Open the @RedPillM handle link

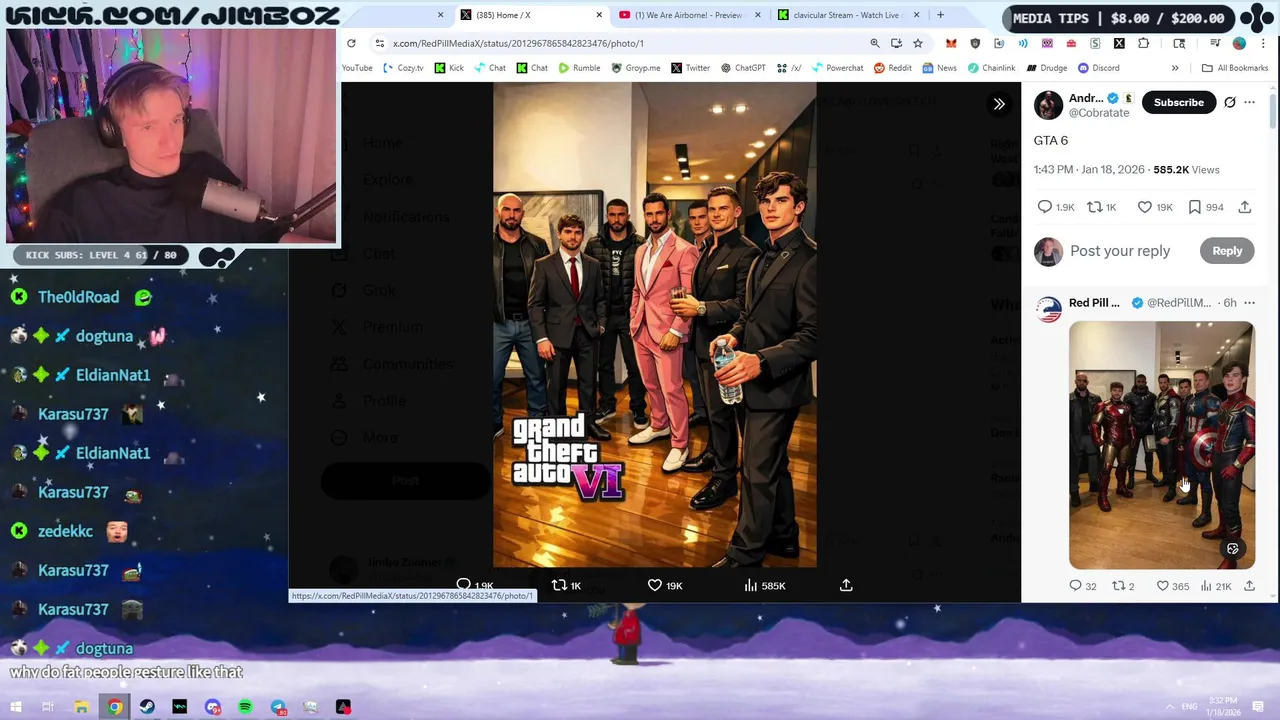(1178, 303)
